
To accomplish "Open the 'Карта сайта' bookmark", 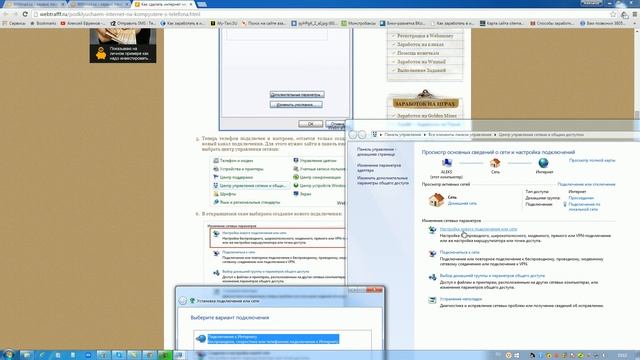I will pyautogui.click(x=502, y=23).
